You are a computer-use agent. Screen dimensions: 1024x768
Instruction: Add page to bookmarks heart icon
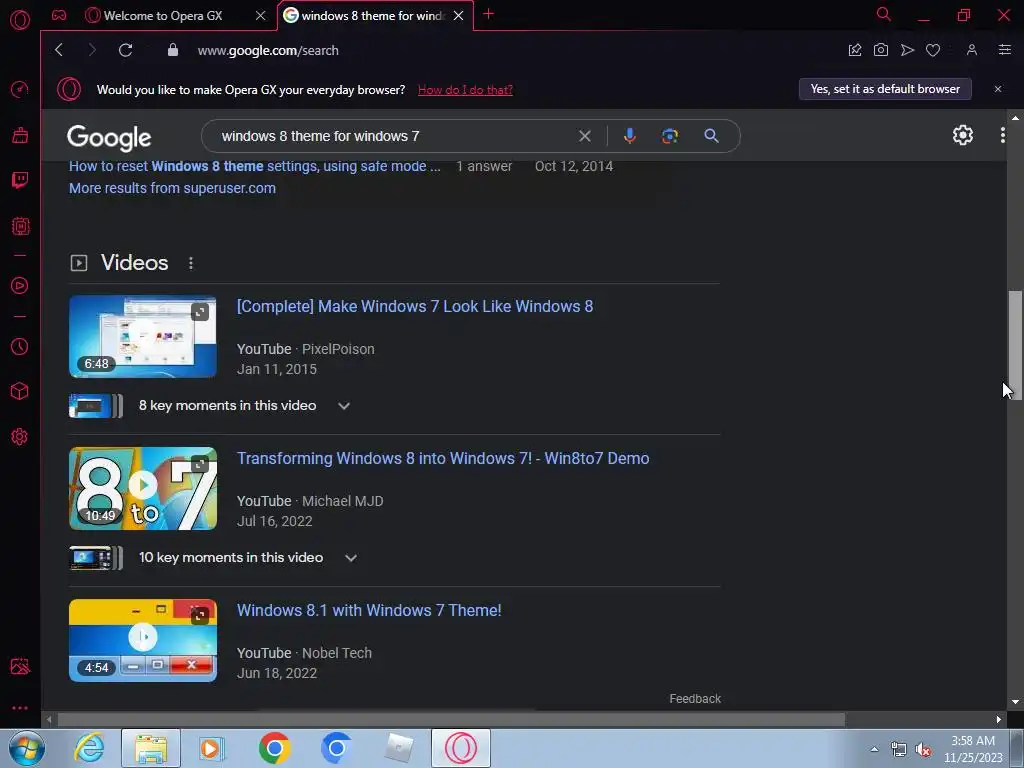933,50
